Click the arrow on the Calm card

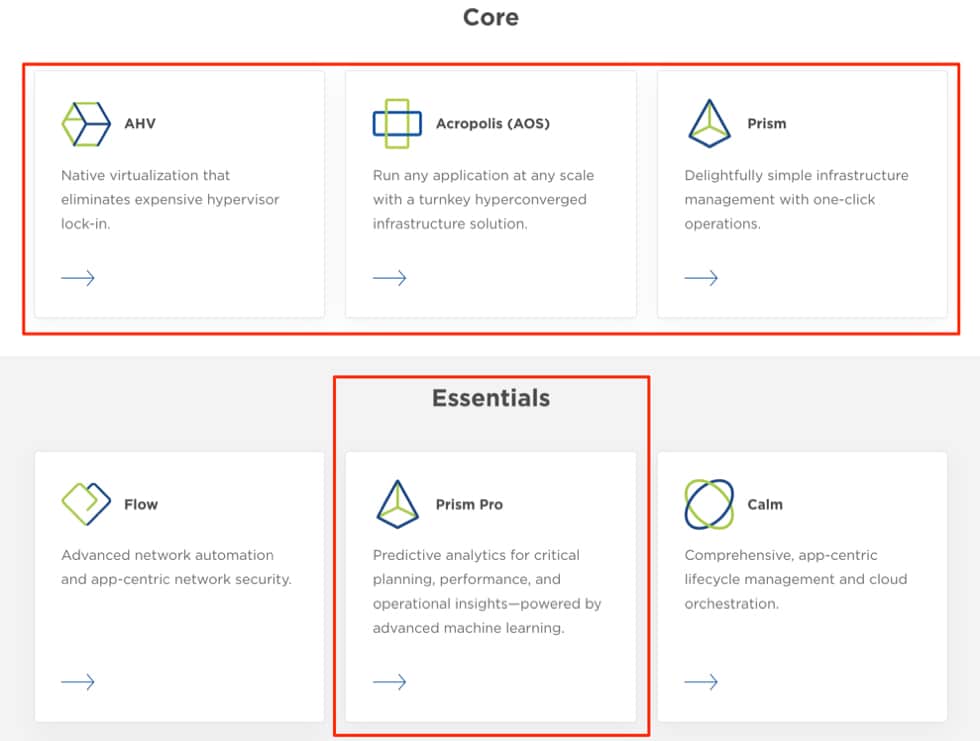[x=701, y=682]
